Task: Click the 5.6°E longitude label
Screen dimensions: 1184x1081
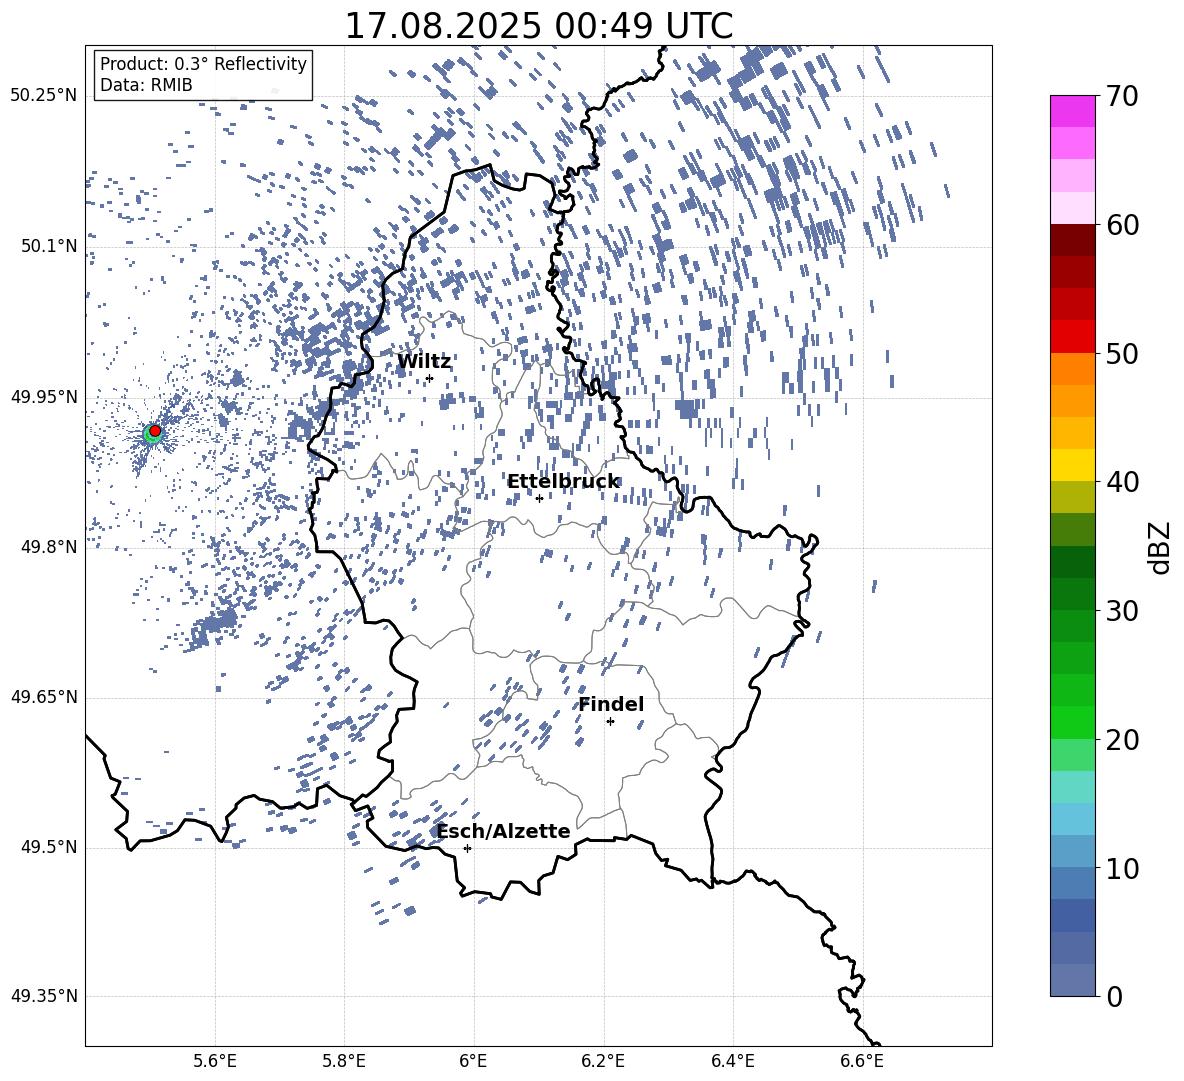Action: (x=215, y=1061)
